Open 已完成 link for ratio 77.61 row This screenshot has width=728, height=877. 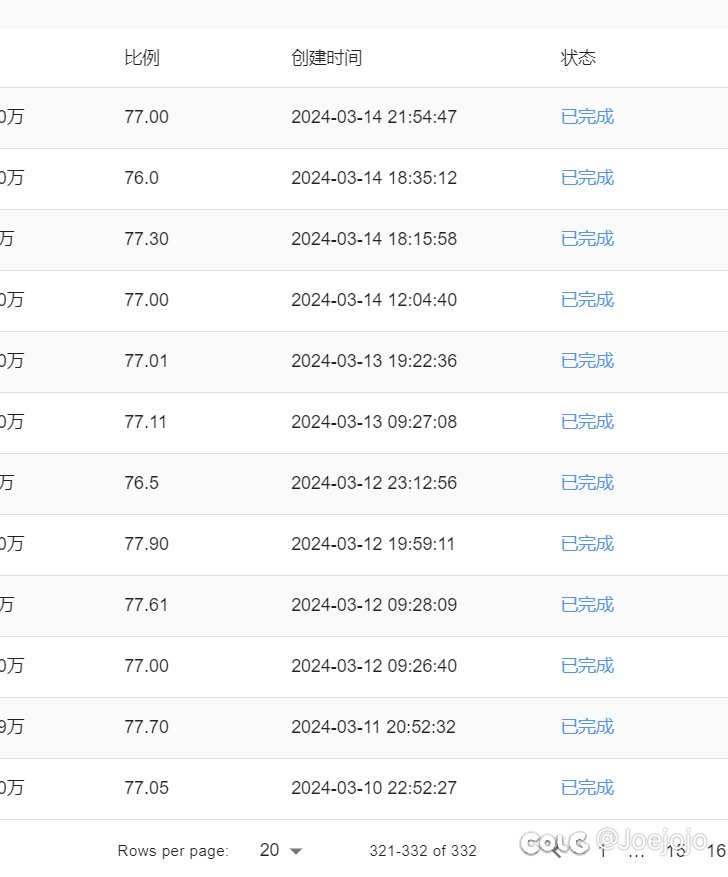587,605
